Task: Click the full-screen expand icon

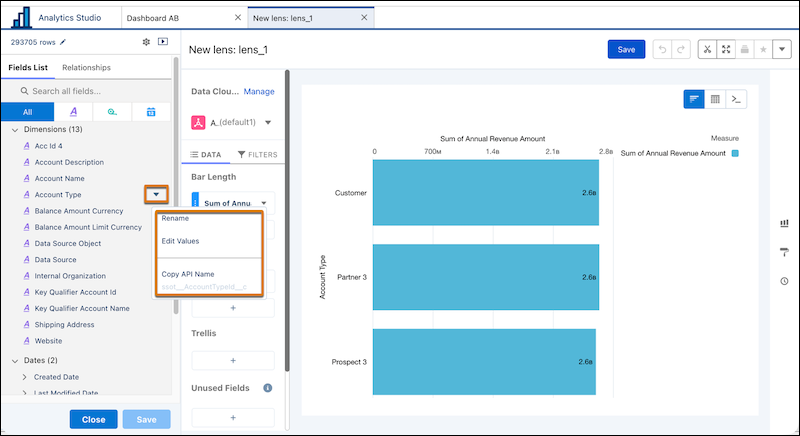Action: [x=726, y=49]
